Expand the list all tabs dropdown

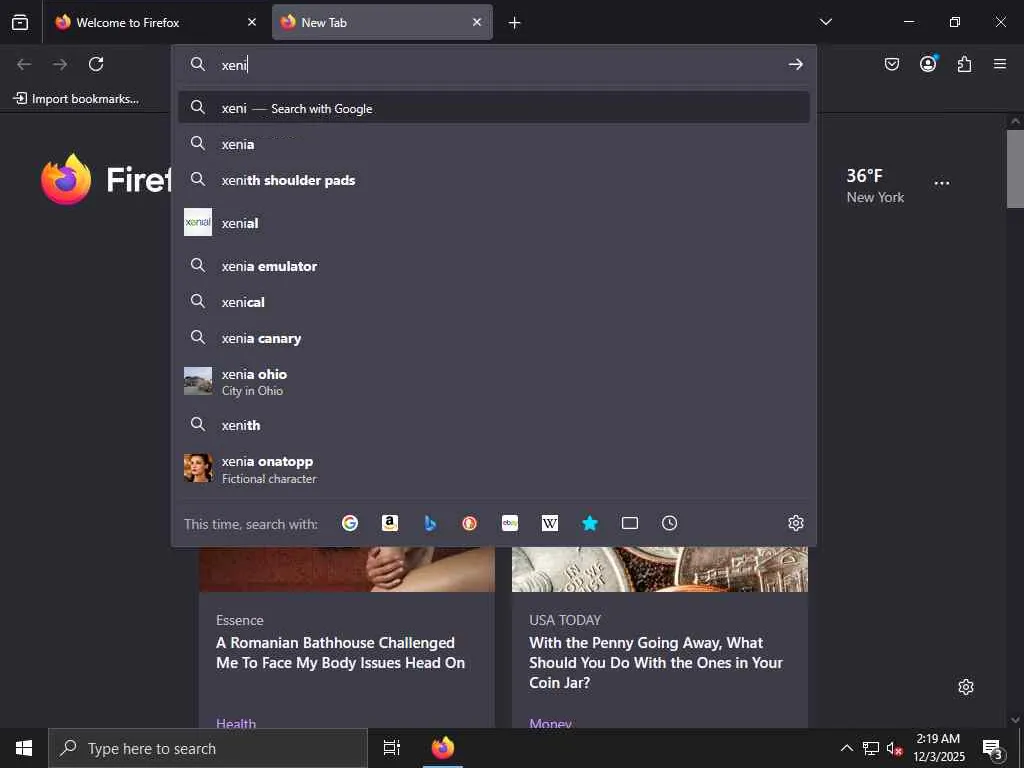825,22
